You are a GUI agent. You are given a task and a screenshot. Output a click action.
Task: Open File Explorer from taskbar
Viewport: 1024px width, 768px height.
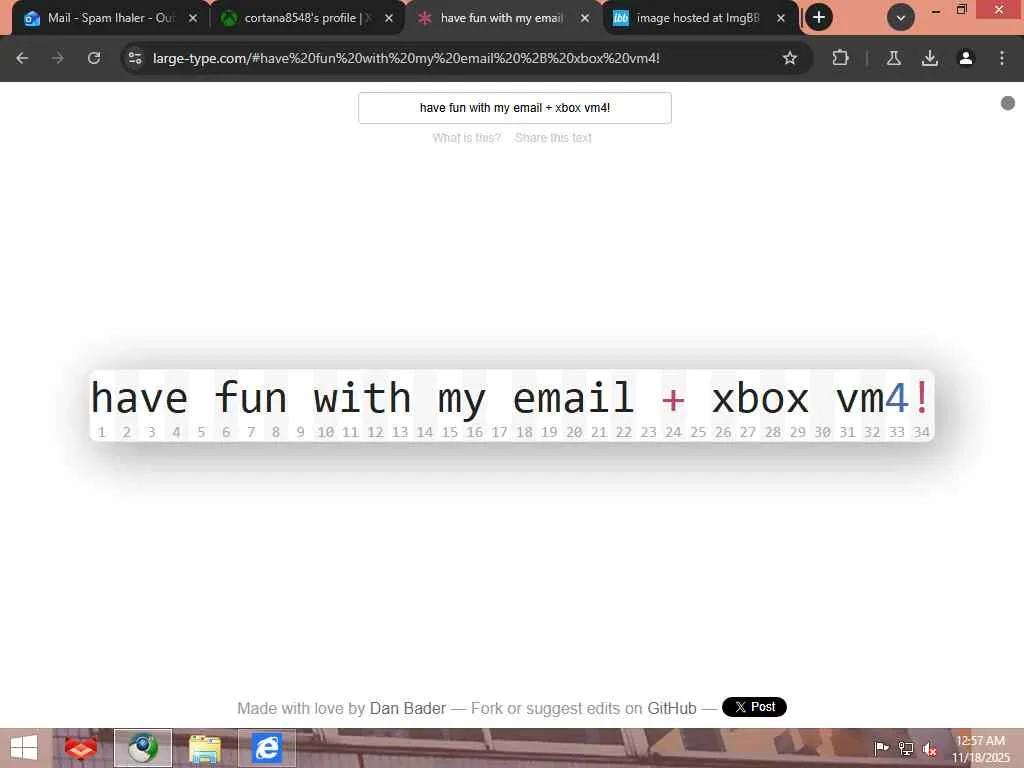[x=204, y=748]
